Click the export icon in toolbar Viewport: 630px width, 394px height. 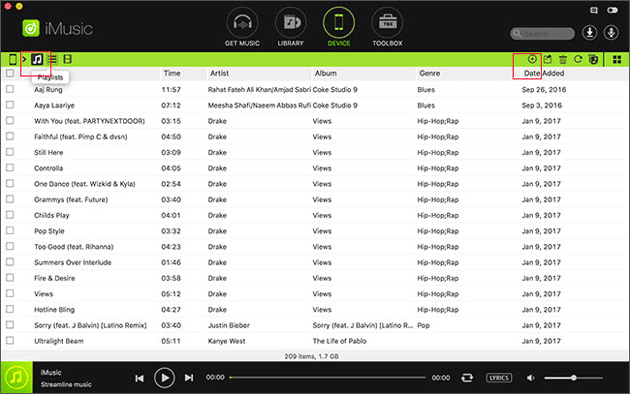coord(548,59)
